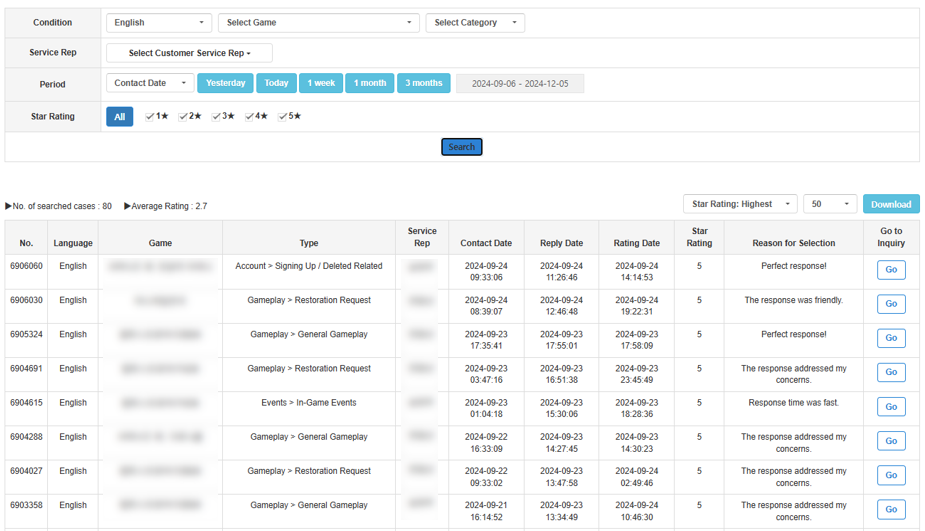The height and width of the screenshot is (531, 925).
Task: Set period to 1 week
Action: coord(321,83)
